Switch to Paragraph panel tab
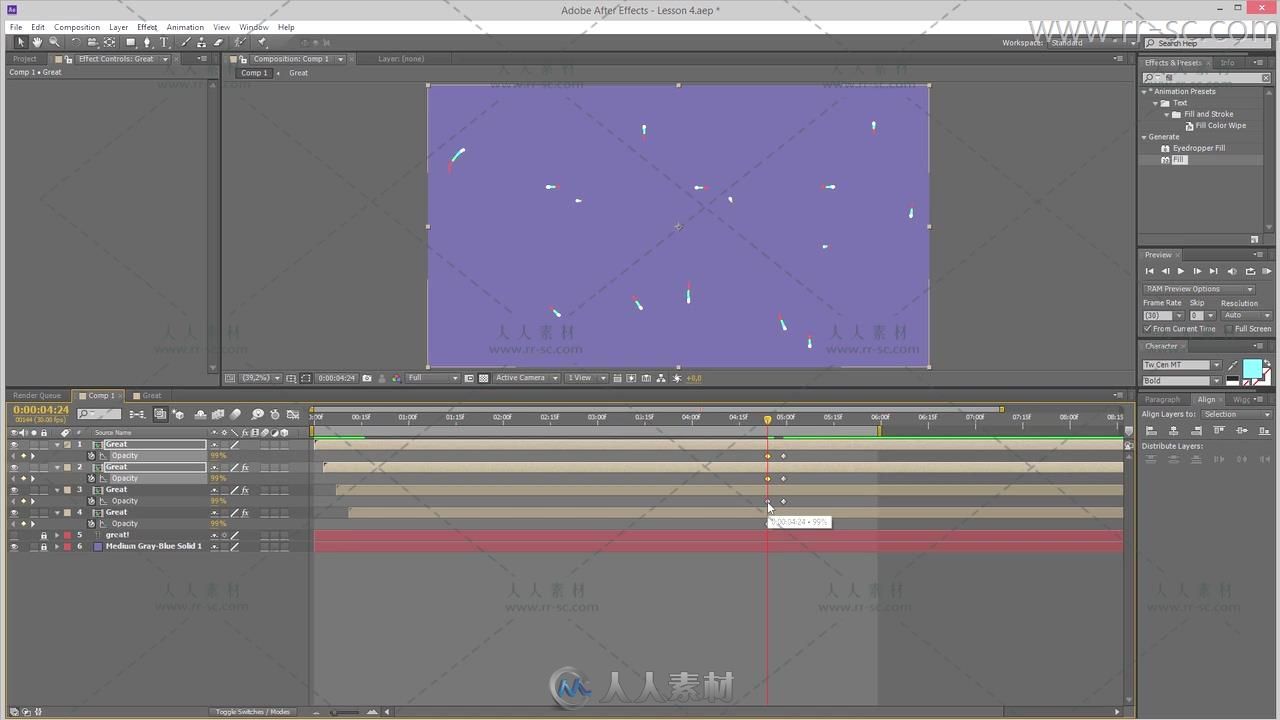 pyautogui.click(x=1162, y=400)
